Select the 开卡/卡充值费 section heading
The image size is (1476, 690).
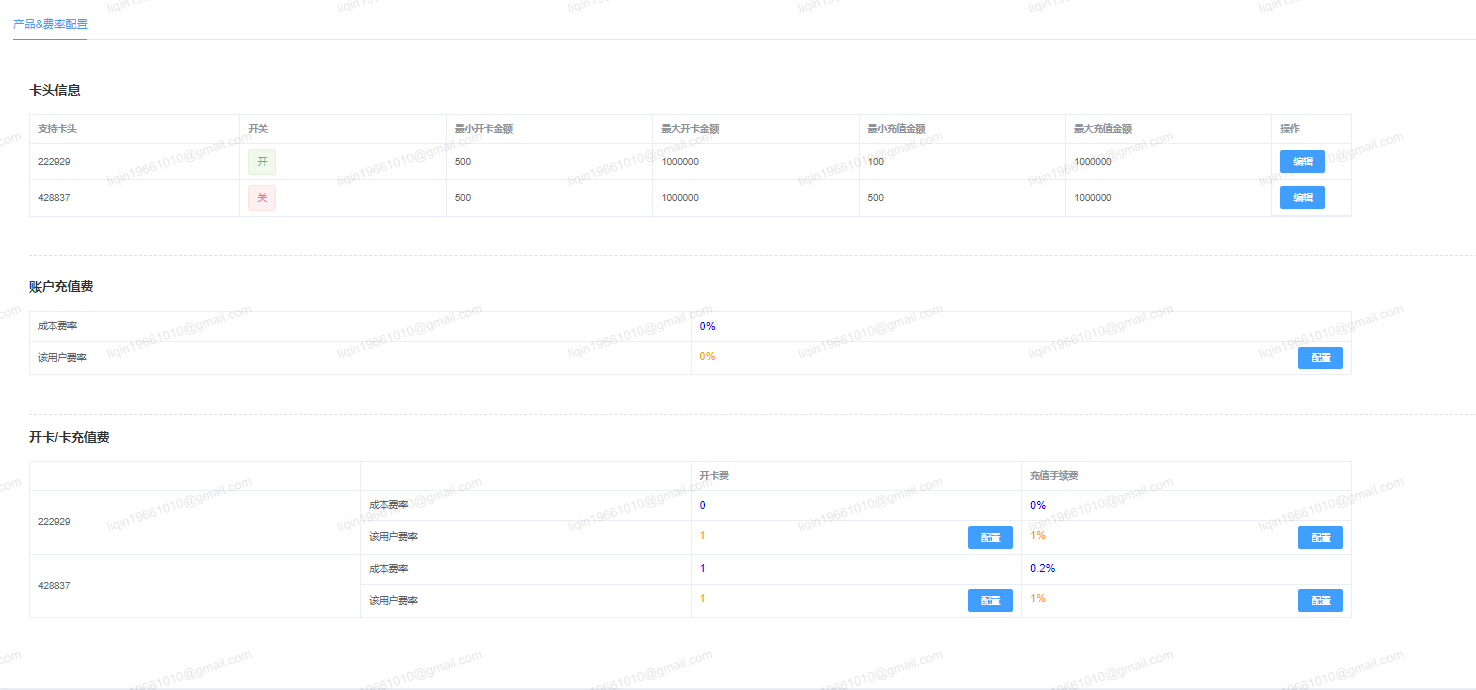pos(69,438)
